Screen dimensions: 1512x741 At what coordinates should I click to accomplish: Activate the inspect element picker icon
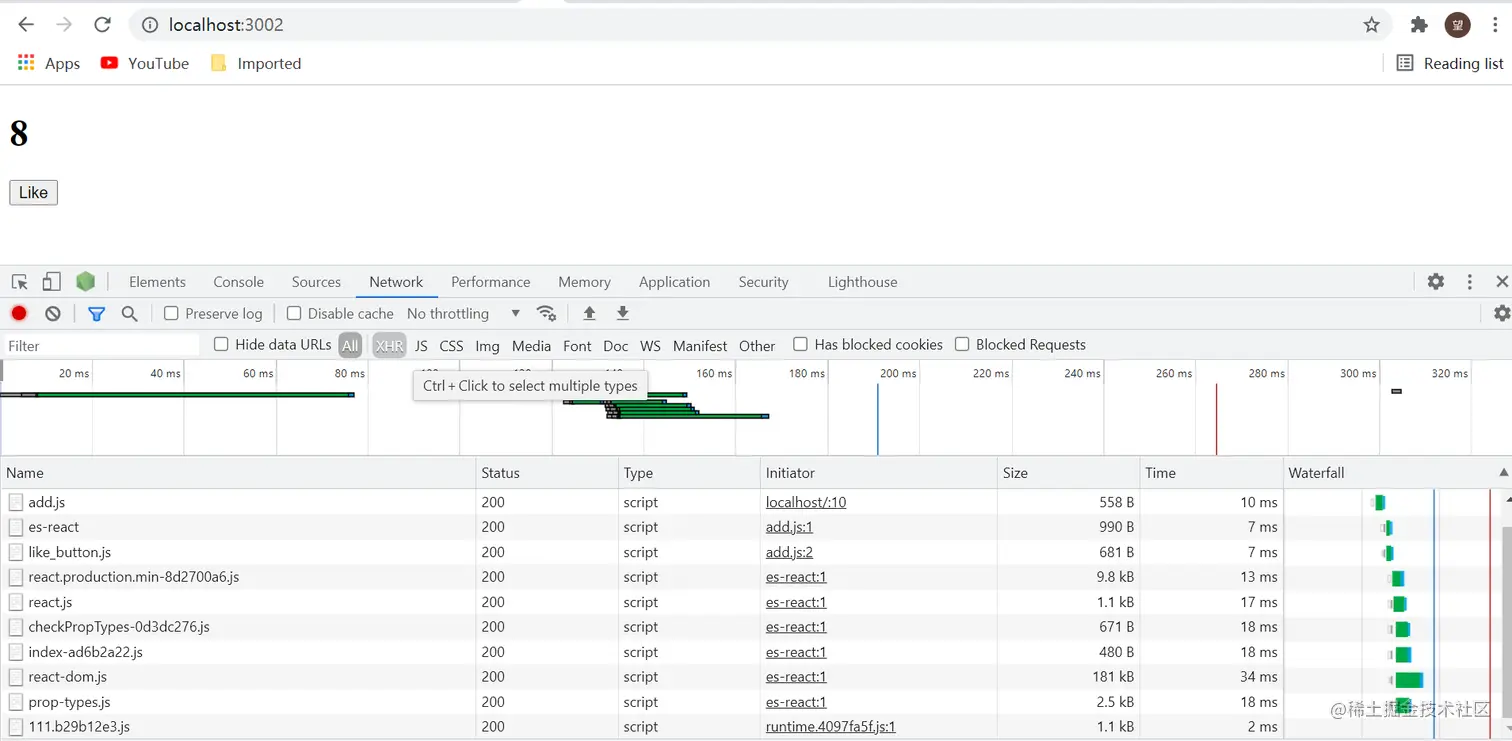[20, 282]
